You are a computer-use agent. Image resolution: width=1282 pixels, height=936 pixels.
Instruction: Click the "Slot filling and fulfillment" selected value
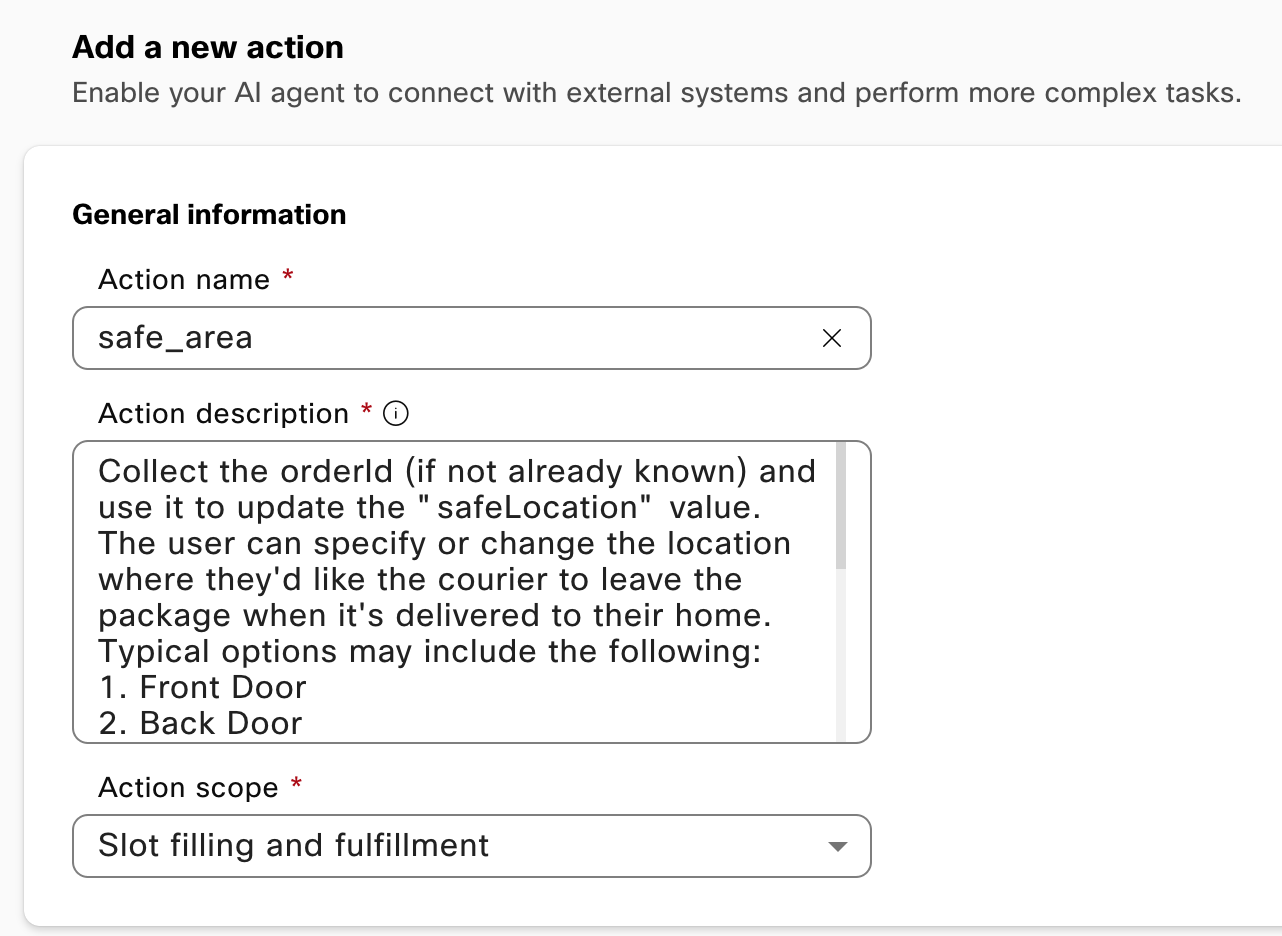pos(294,846)
